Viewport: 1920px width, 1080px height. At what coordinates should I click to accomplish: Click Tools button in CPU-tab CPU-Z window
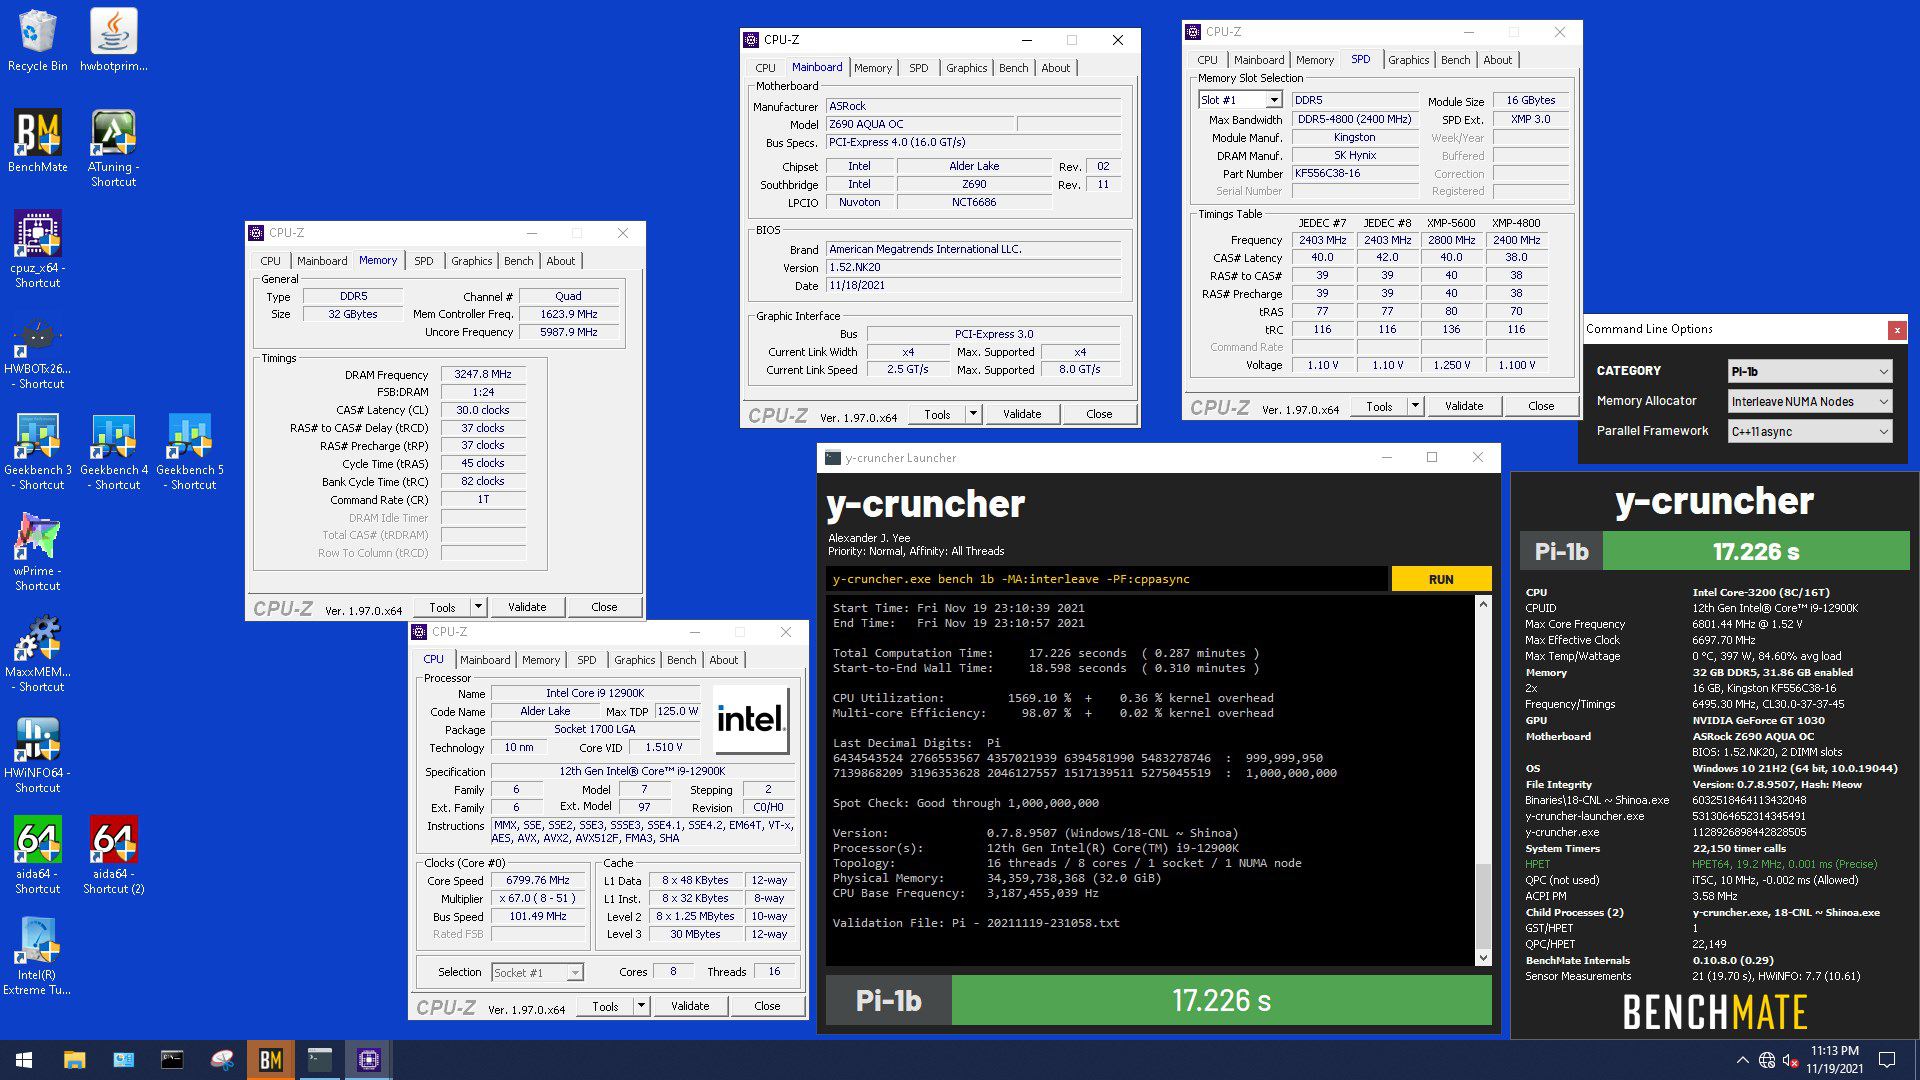pyautogui.click(x=606, y=1006)
